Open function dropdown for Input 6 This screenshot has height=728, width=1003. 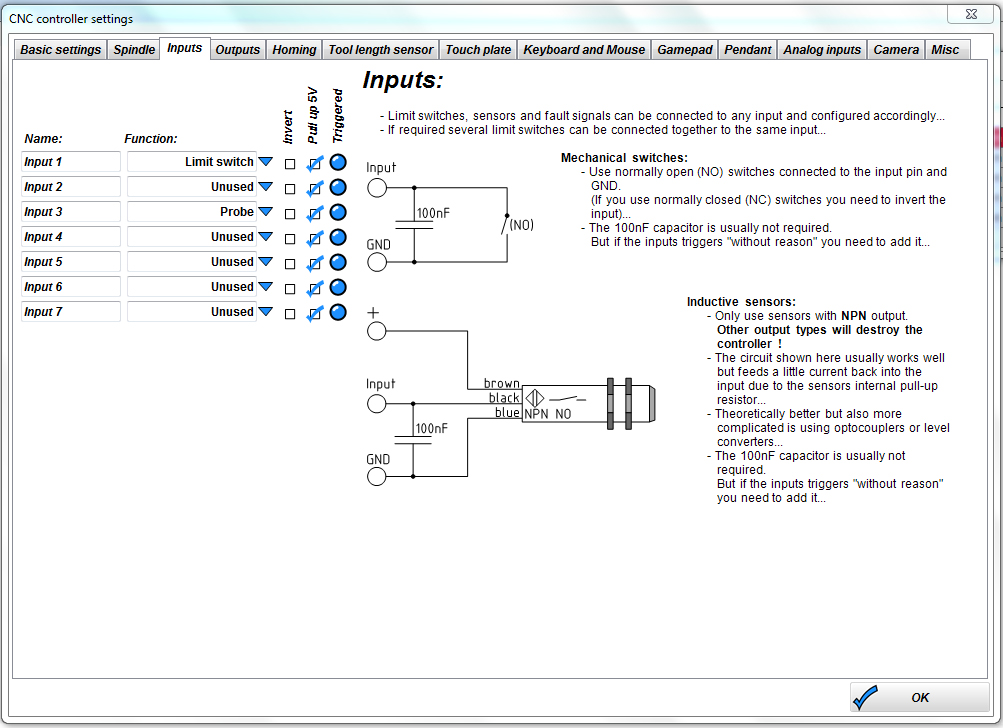pos(265,286)
